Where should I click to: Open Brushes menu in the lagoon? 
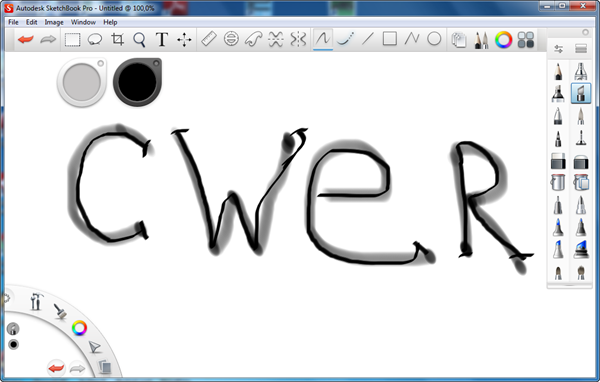click(60, 312)
